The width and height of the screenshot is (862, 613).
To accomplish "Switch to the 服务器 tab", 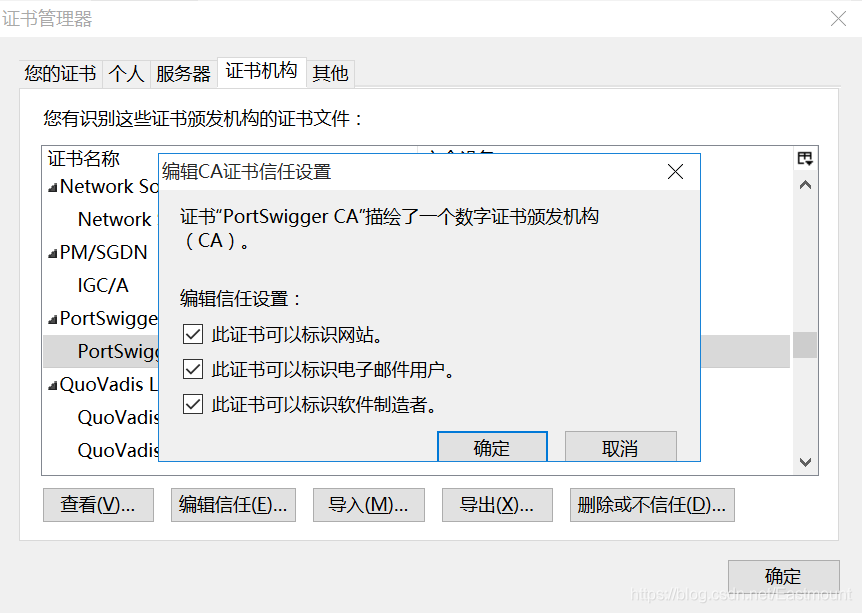I will [184, 74].
